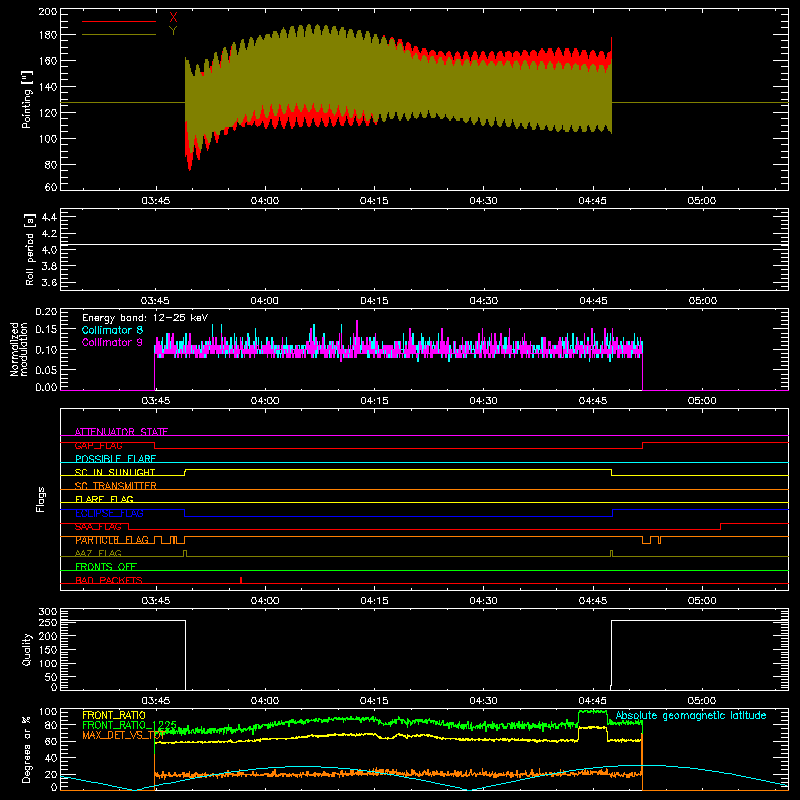The width and height of the screenshot is (800, 800).
Task: Click the 4.4 tick label on Roll period axis
Action: (49, 217)
